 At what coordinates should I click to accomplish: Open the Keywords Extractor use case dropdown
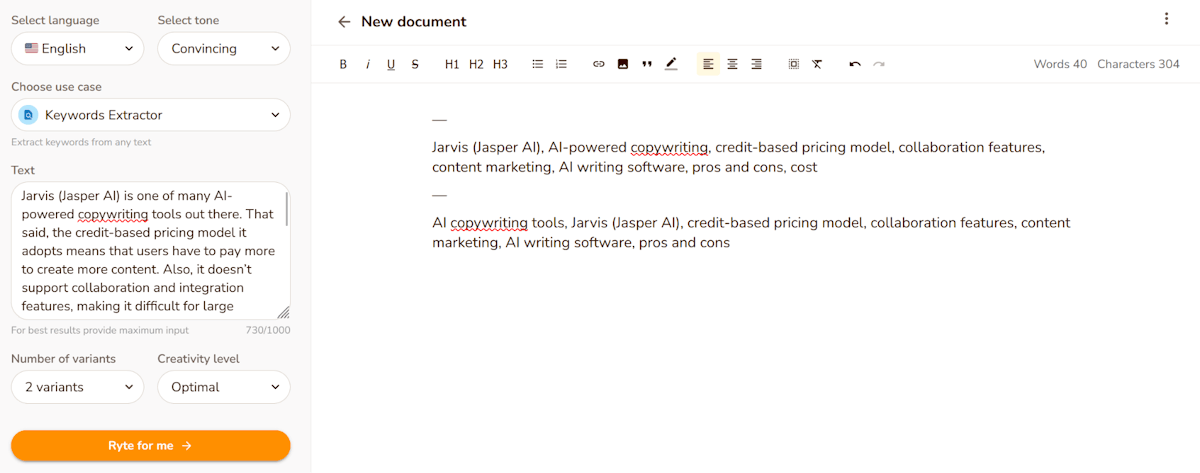pyautogui.click(x=151, y=115)
